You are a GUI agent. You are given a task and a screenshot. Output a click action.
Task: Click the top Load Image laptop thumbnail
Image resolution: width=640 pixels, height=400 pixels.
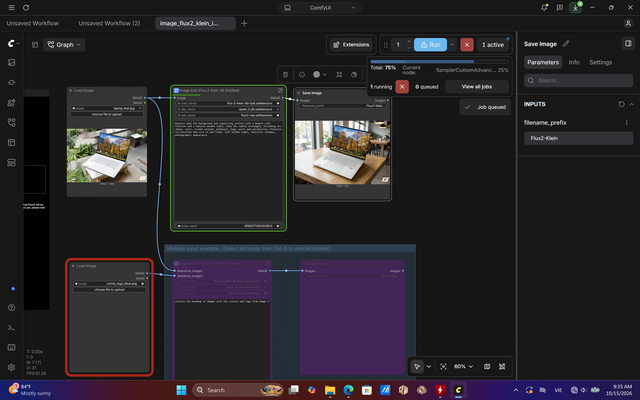point(107,155)
